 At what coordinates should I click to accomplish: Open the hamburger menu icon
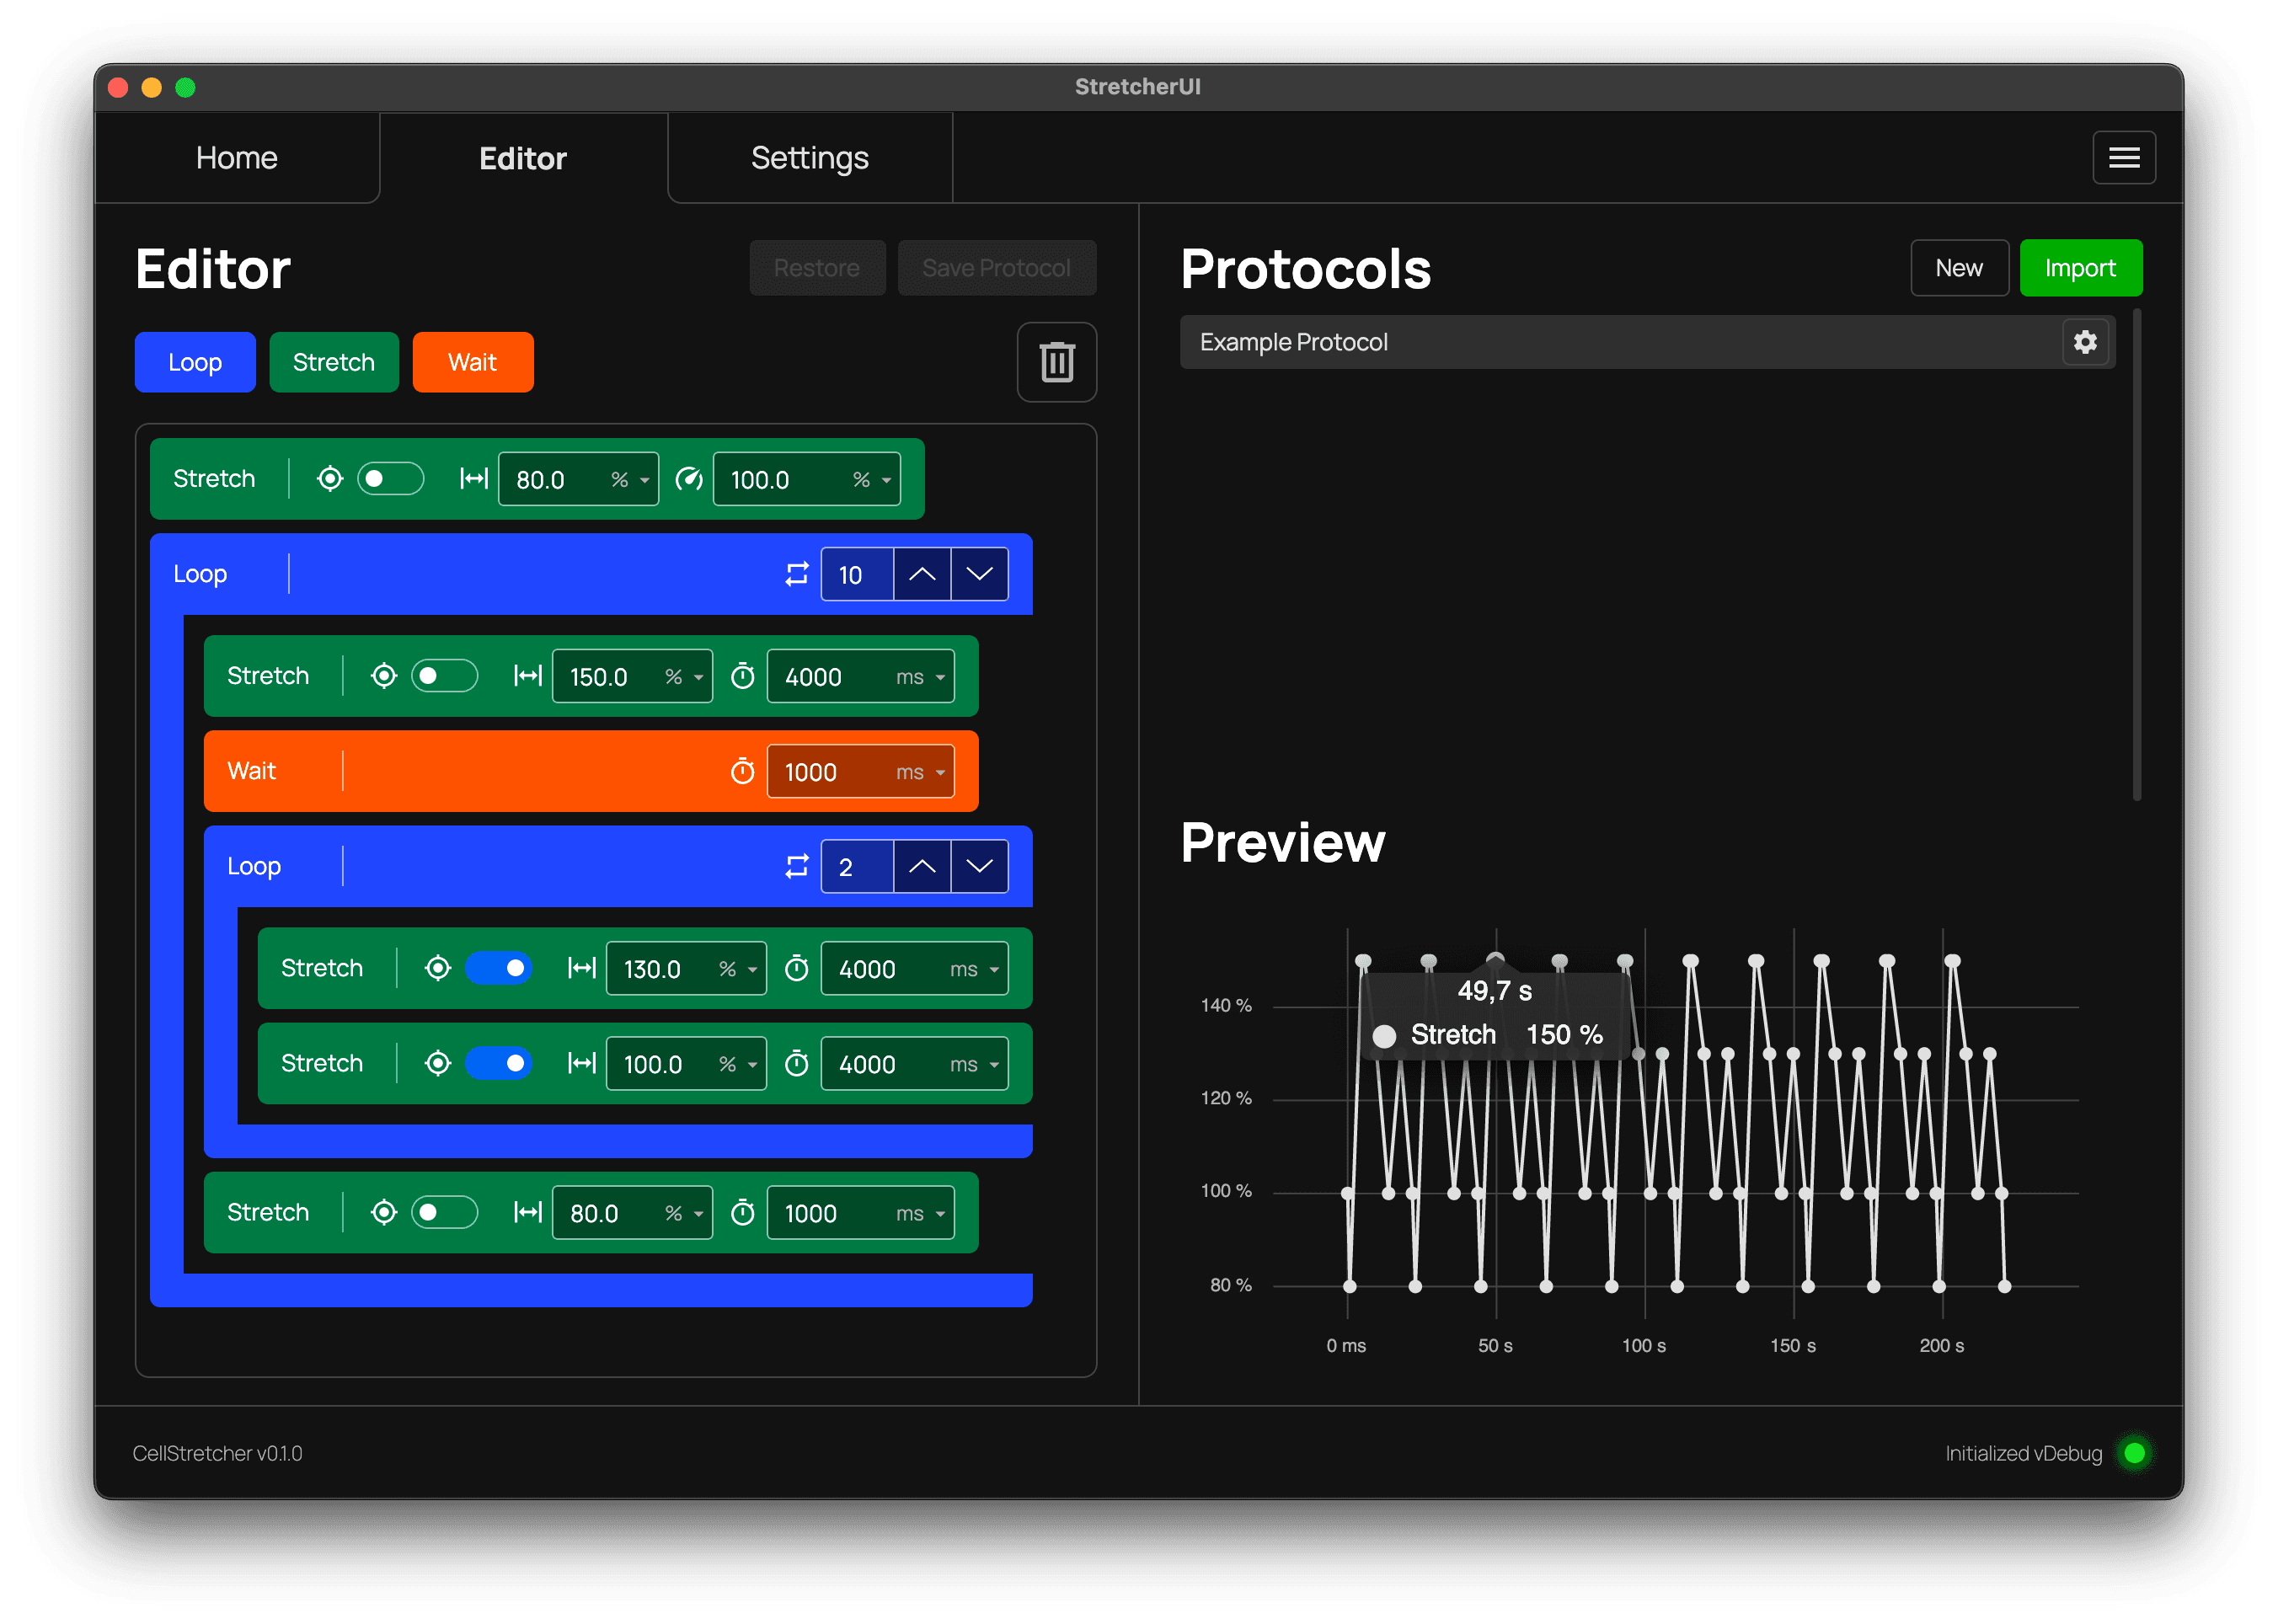tap(2123, 158)
